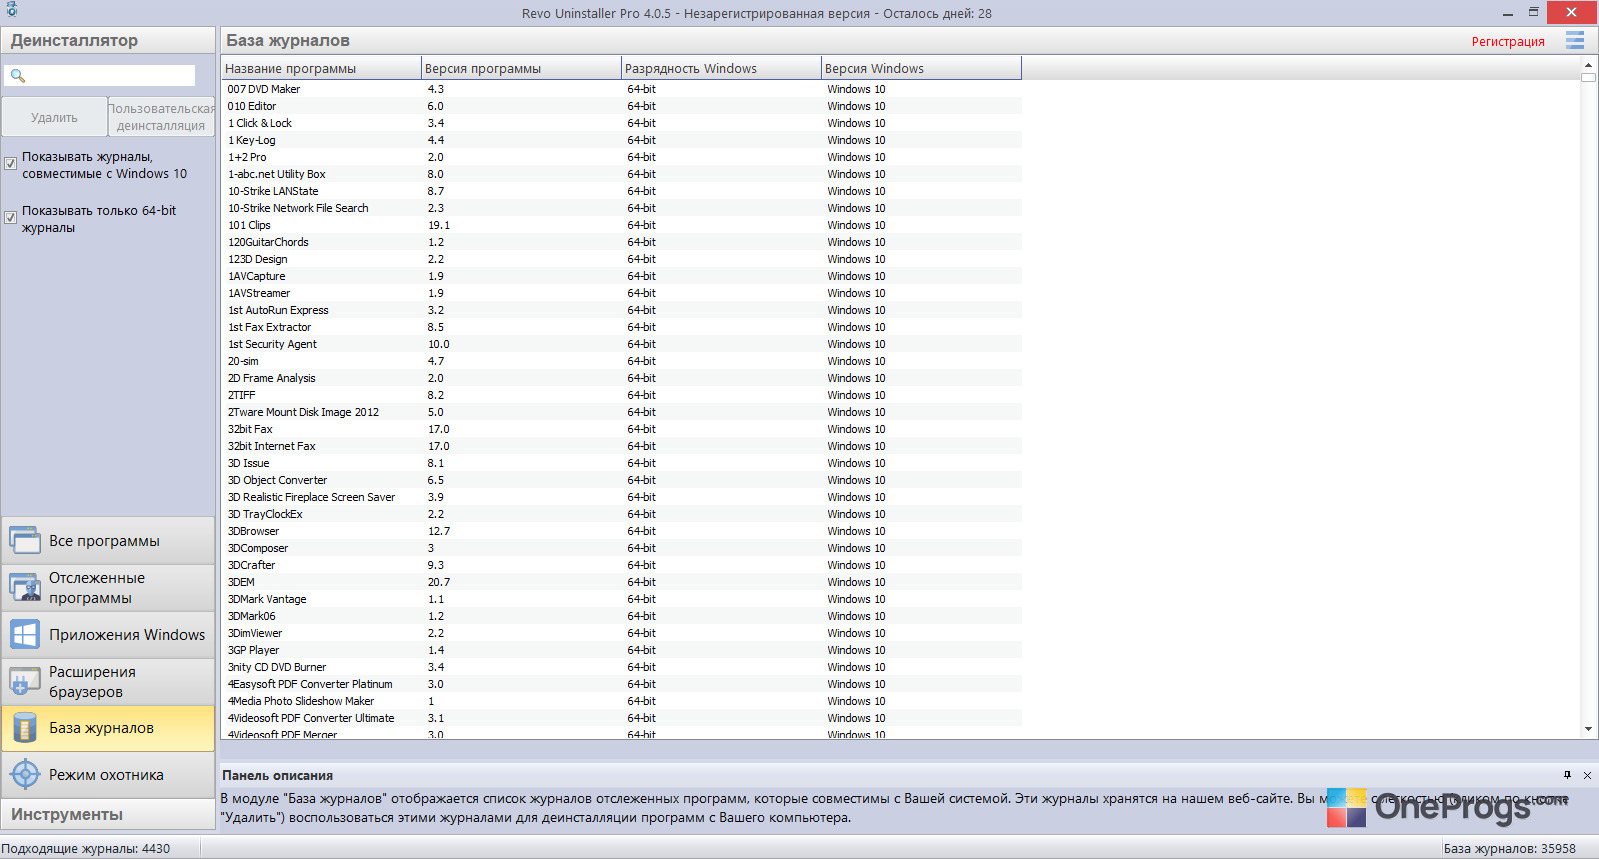The height and width of the screenshot is (859, 1599).
Task: Click the Traced Programs icon
Action: pos(25,588)
